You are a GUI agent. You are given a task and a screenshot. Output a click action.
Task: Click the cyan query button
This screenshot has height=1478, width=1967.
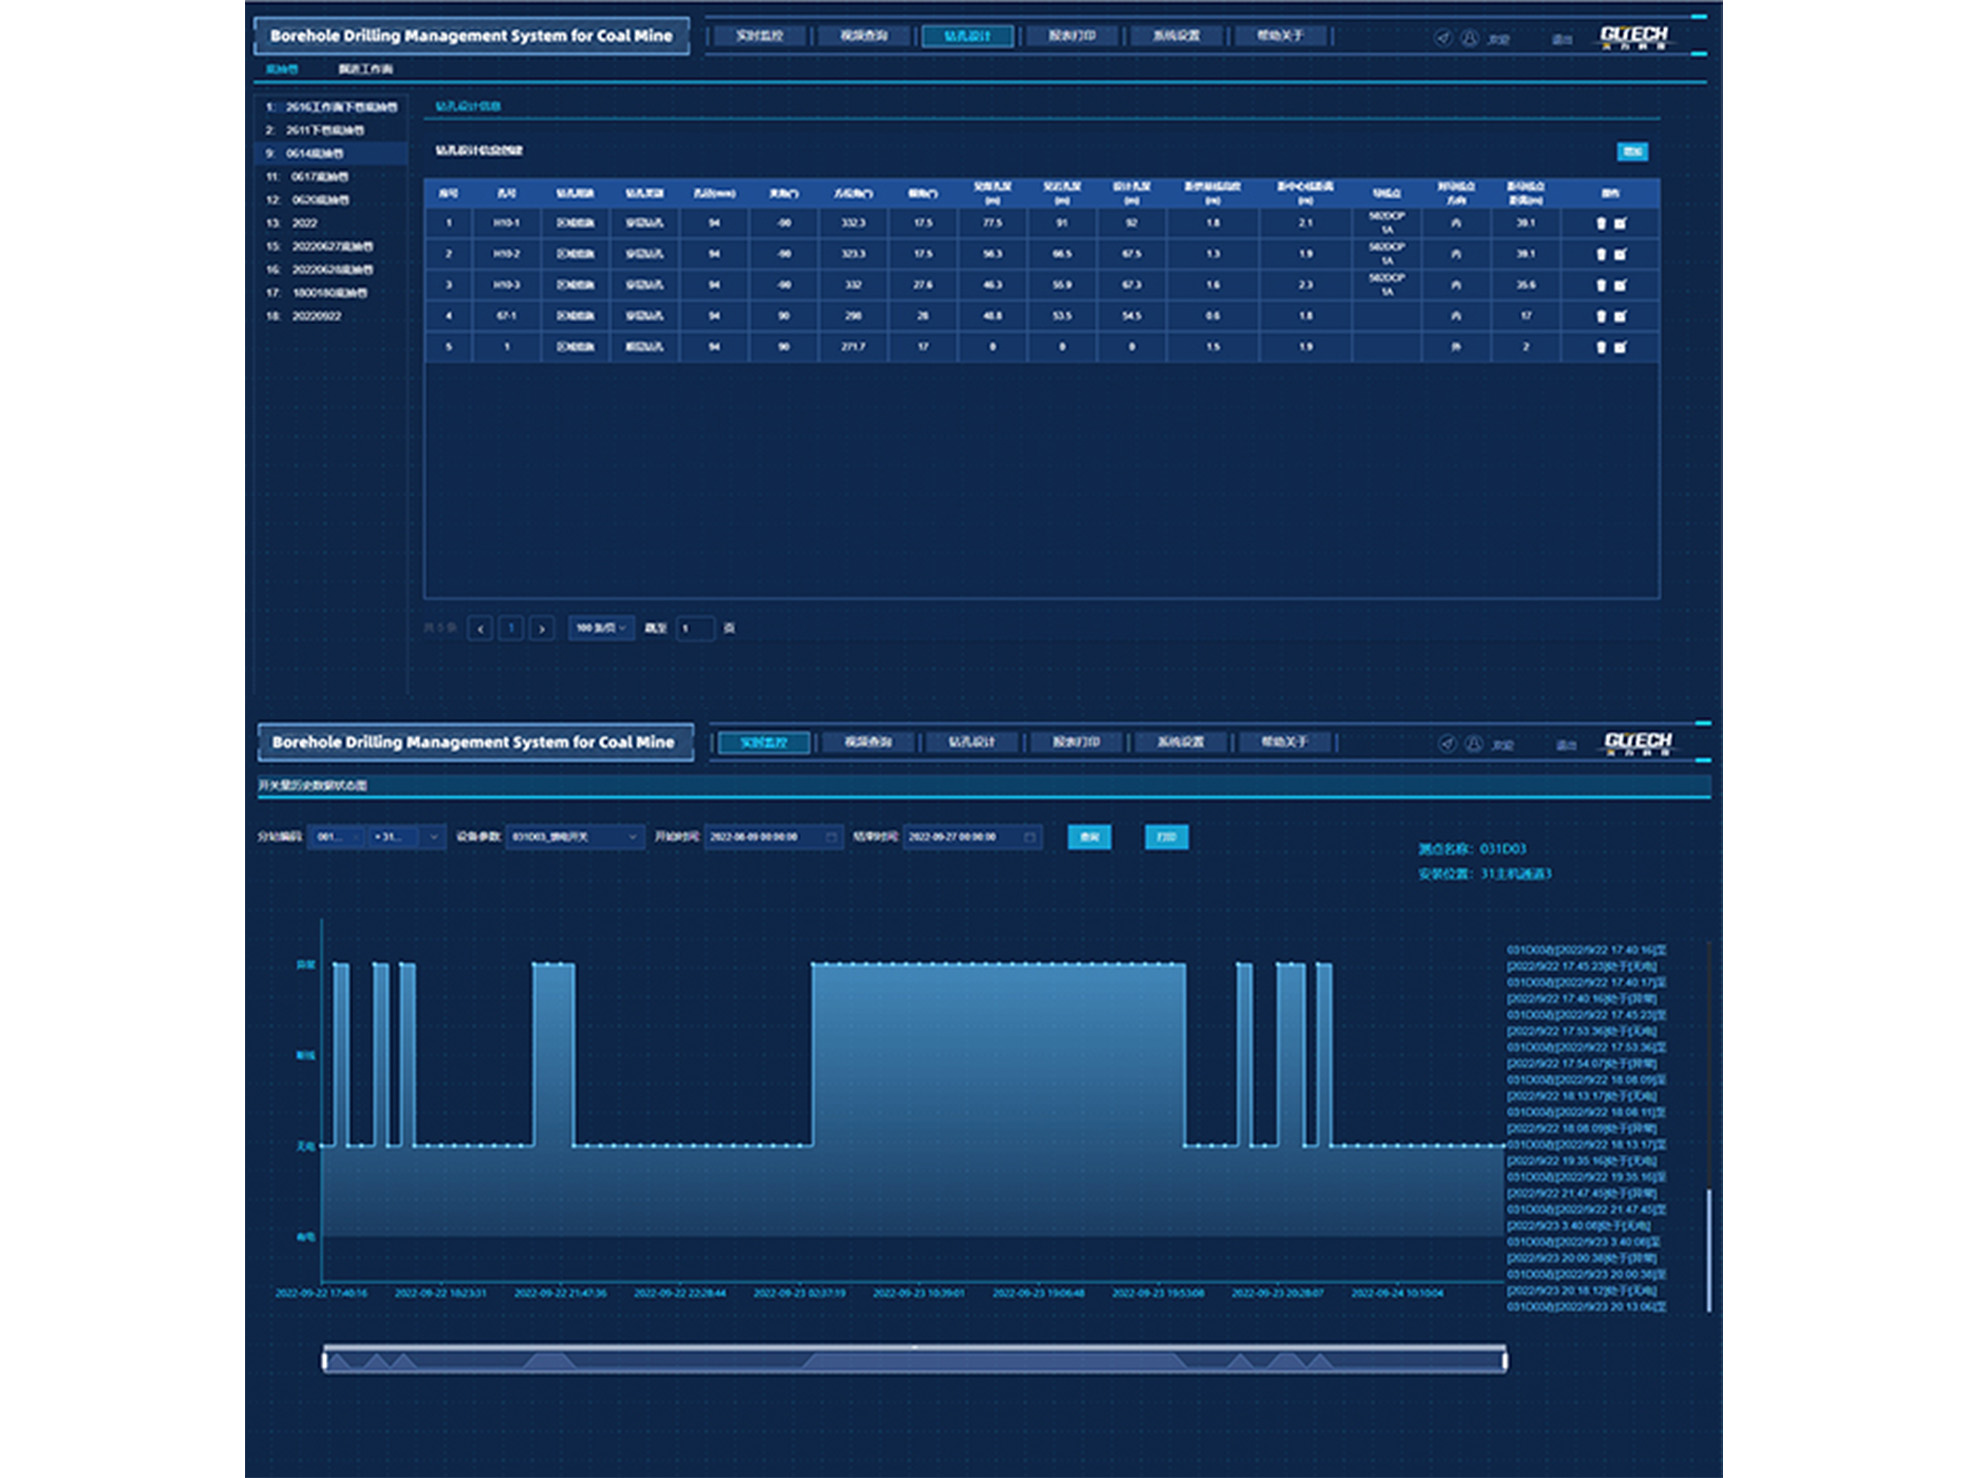pos(1089,837)
